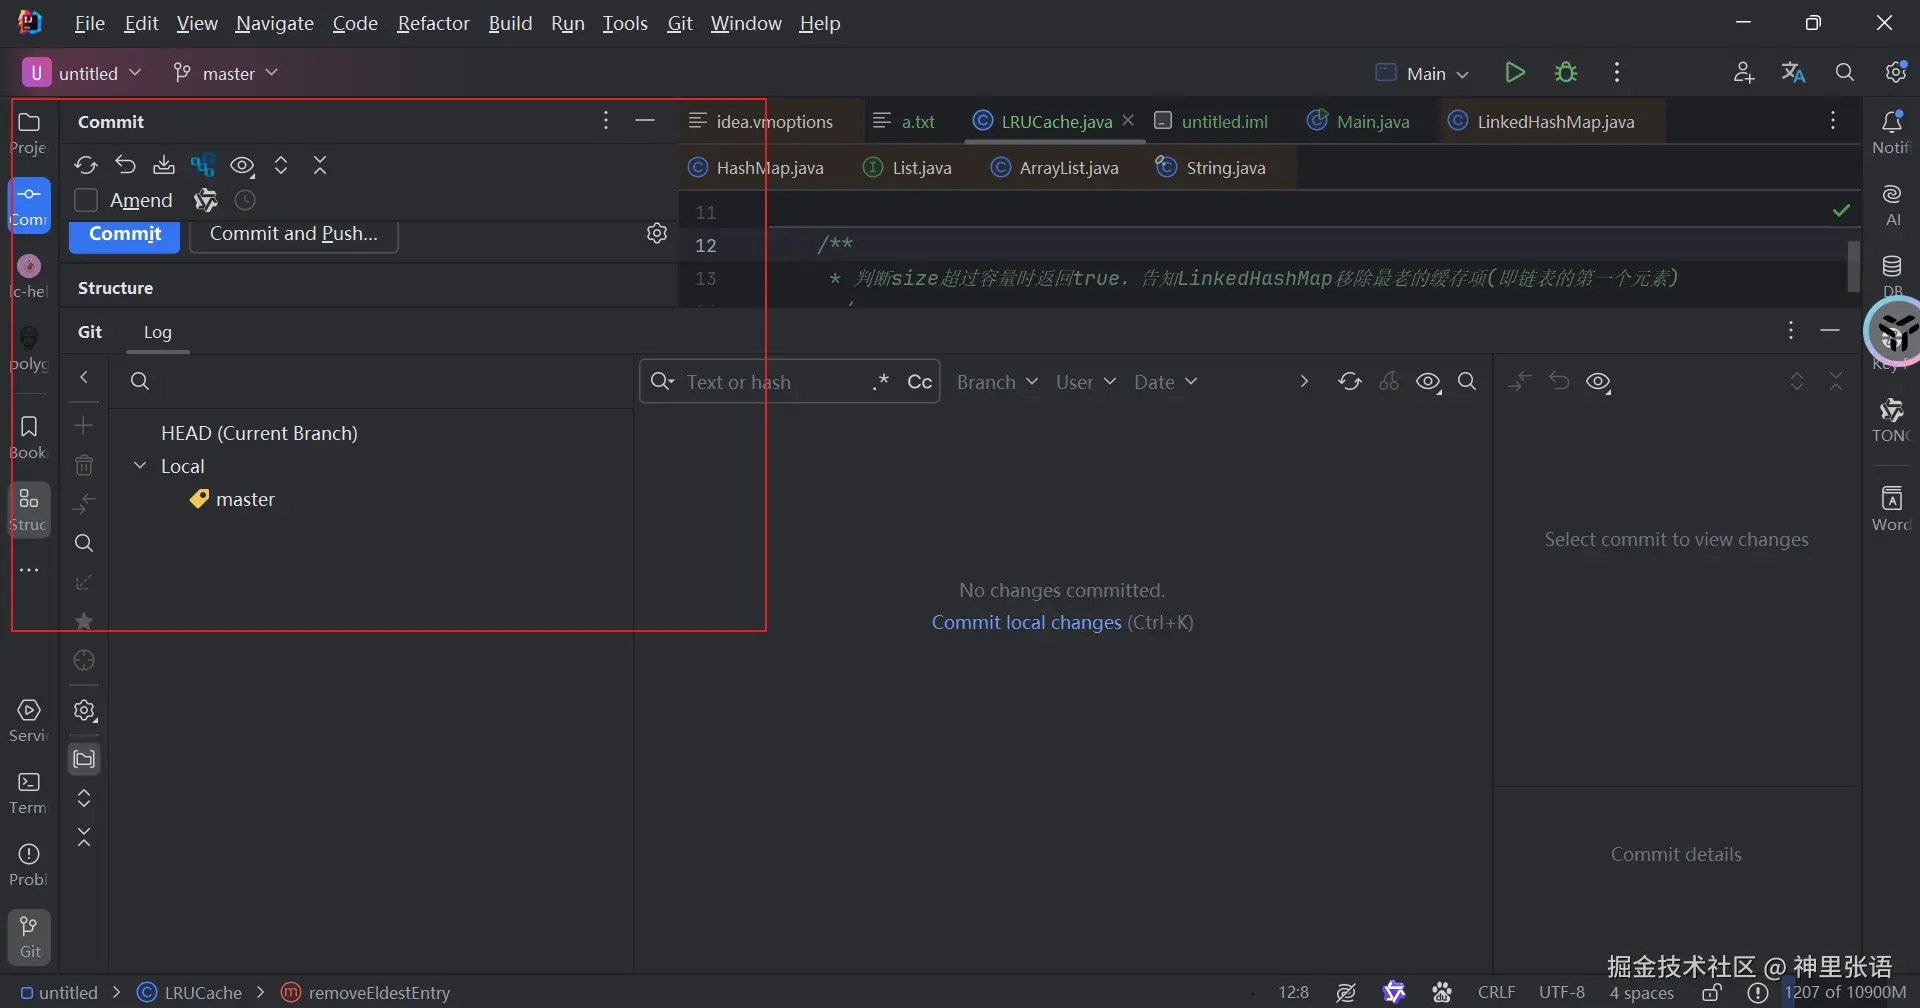1920x1008 pixels.
Task: Run the Main configuration
Action: click(1515, 72)
